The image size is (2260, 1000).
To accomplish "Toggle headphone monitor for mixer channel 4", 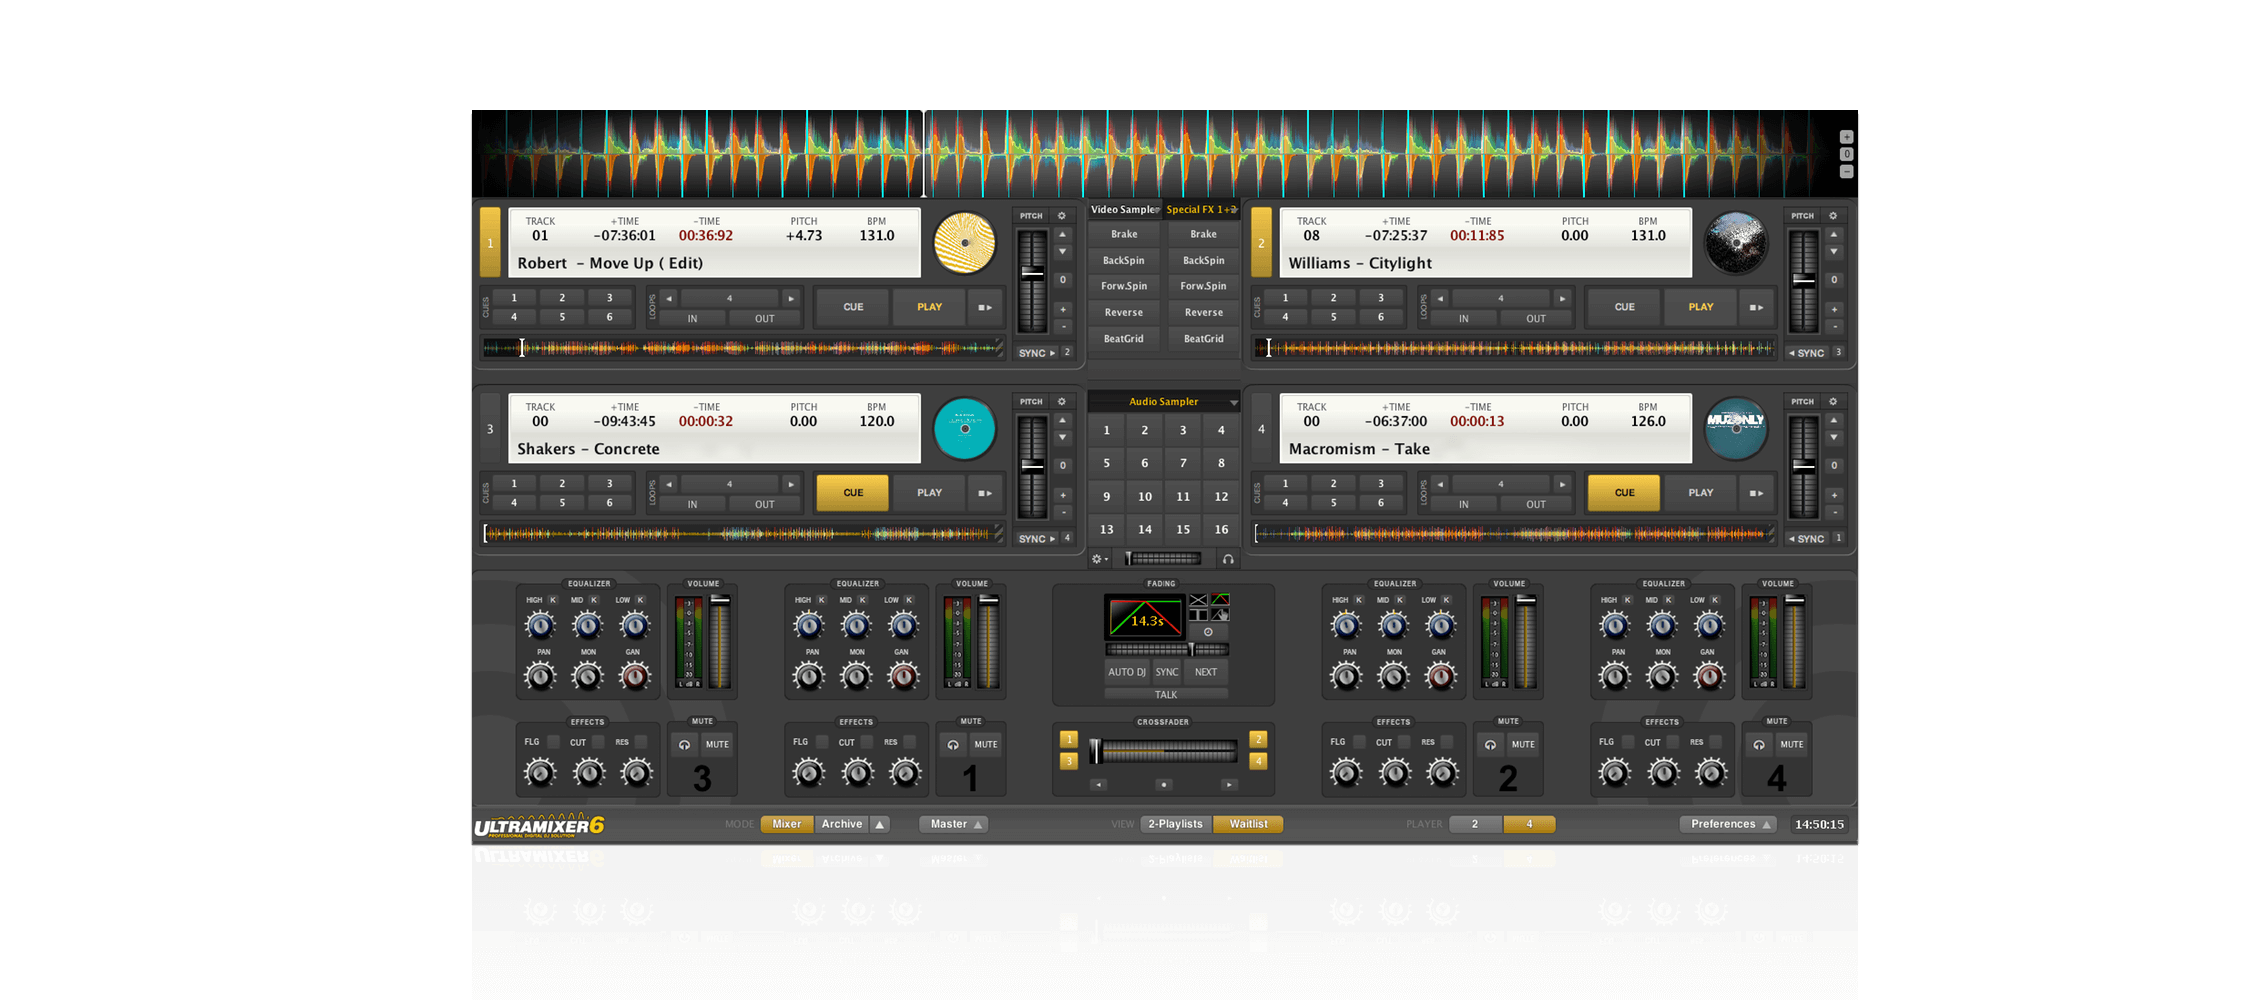I will coord(1759,744).
